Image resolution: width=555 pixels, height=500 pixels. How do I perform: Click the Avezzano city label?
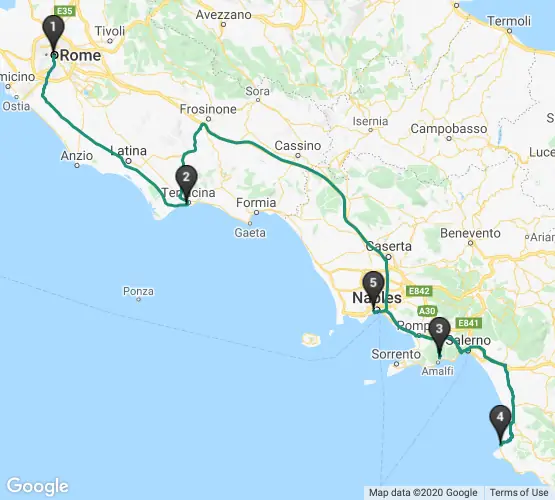coord(224,15)
